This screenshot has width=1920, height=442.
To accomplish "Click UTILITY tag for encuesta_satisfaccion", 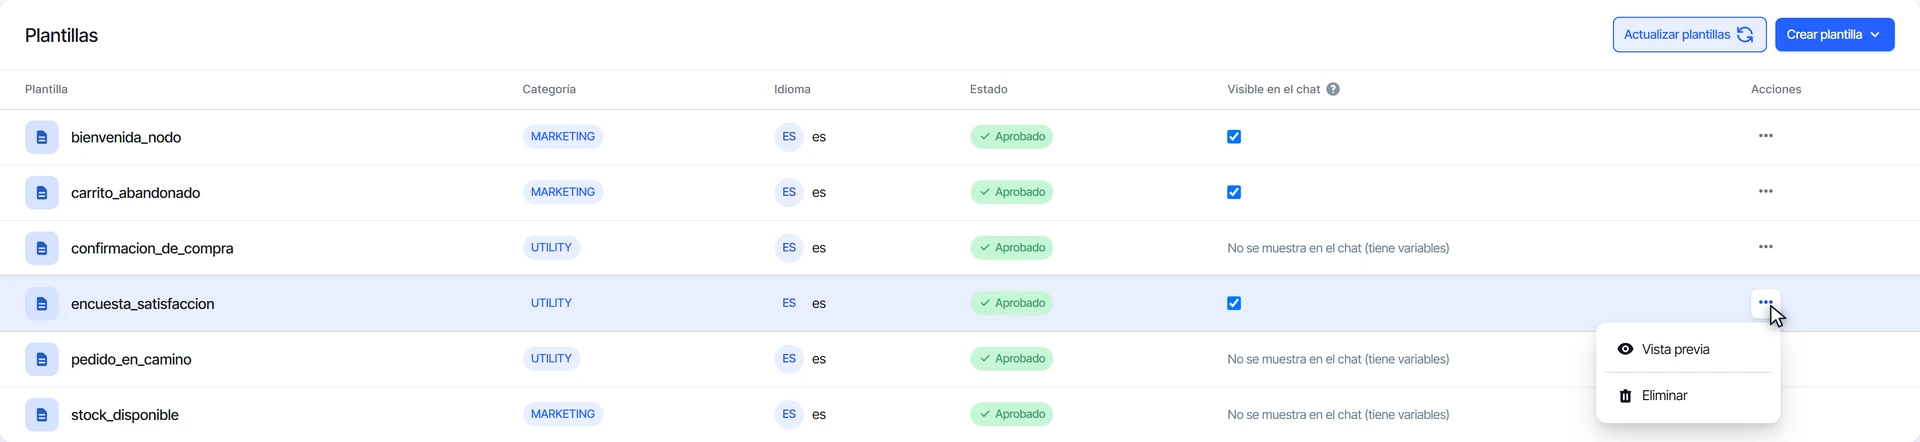I will (551, 303).
